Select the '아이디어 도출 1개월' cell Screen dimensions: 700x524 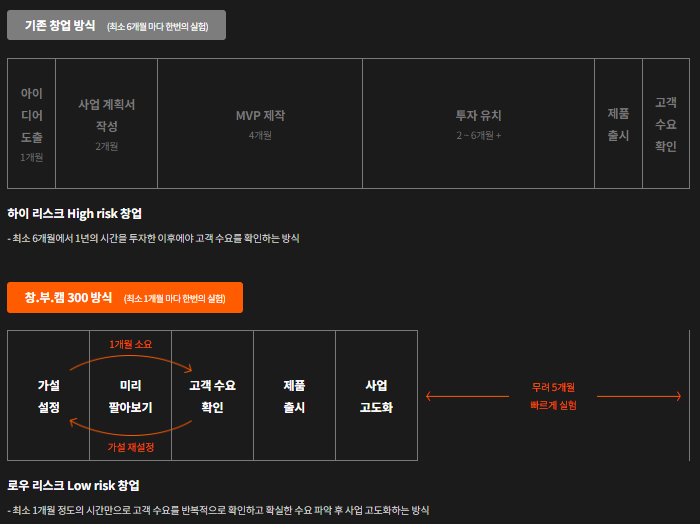32,124
